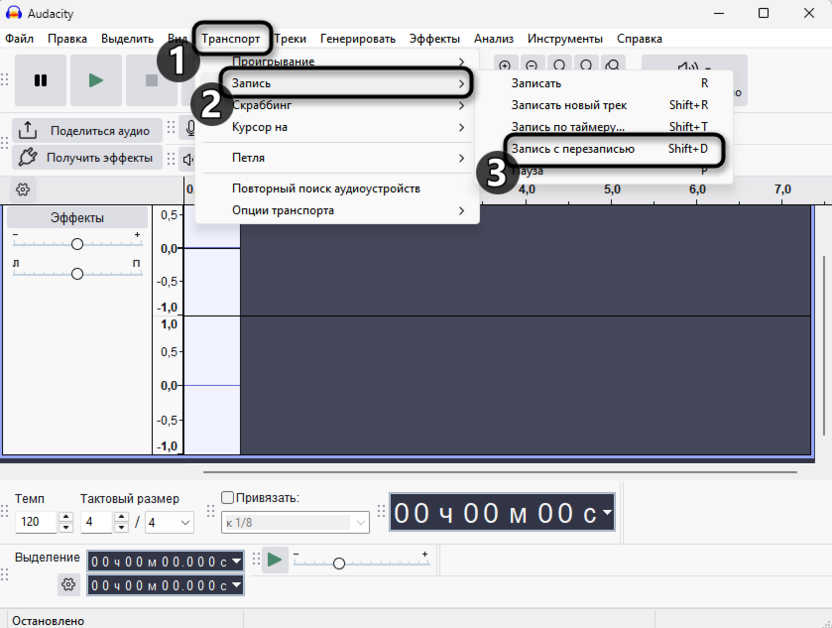Click the Pause transport button

pyautogui.click(x=40, y=81)
